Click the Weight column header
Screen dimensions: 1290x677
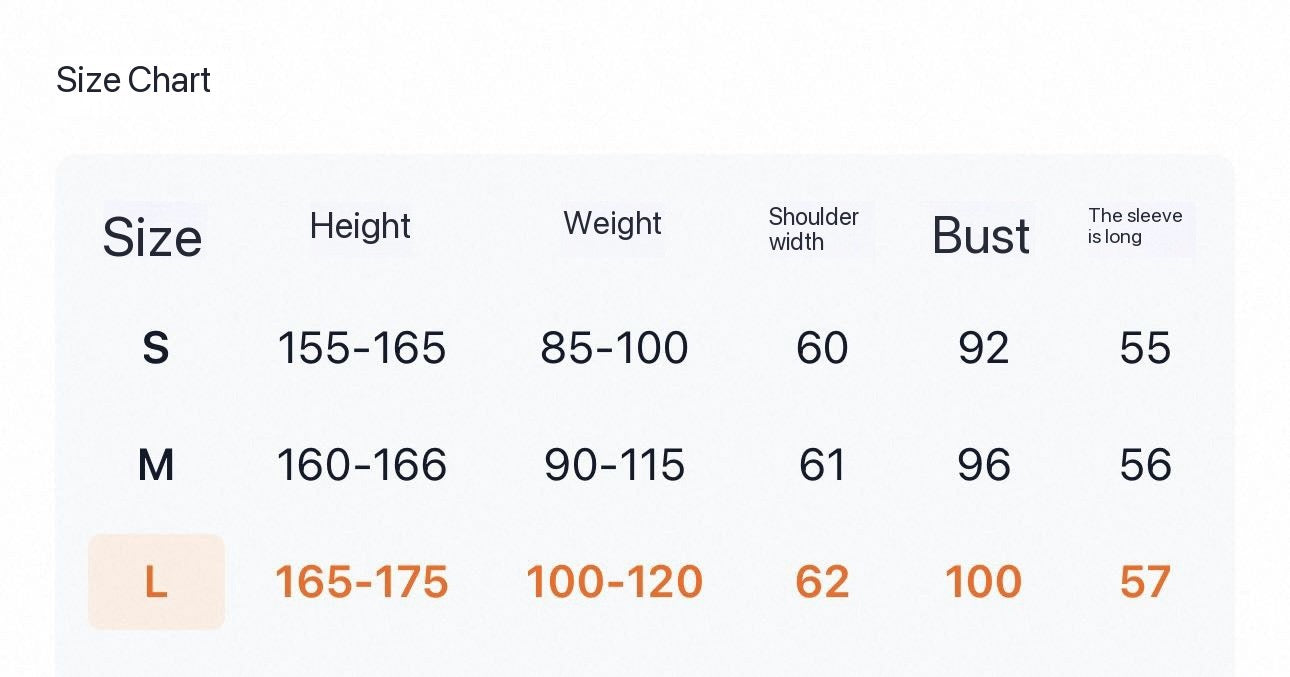612,223
